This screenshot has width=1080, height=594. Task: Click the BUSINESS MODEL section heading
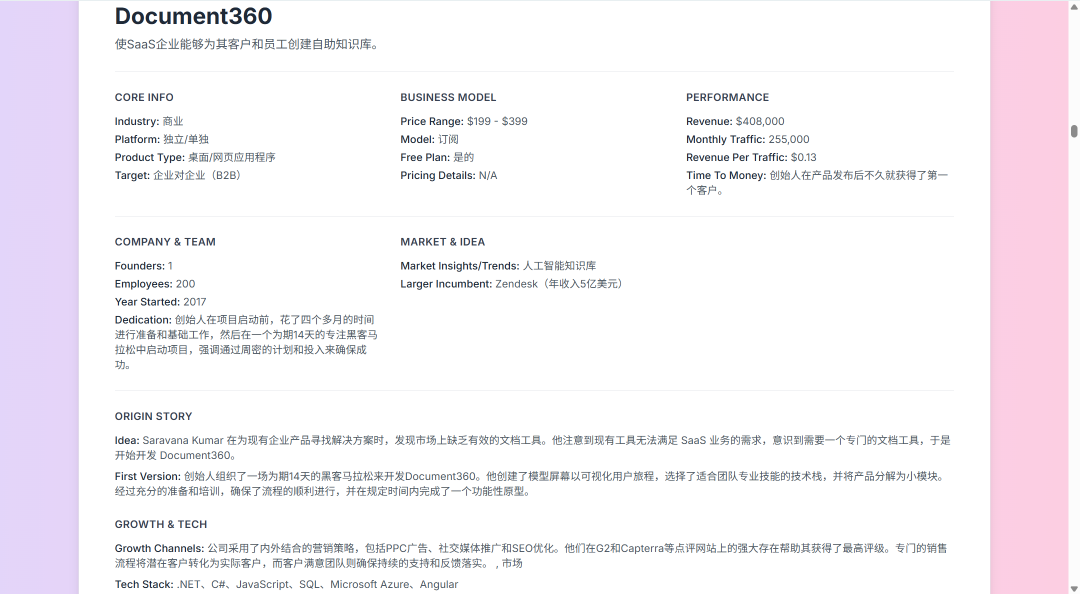pos(448,97)
